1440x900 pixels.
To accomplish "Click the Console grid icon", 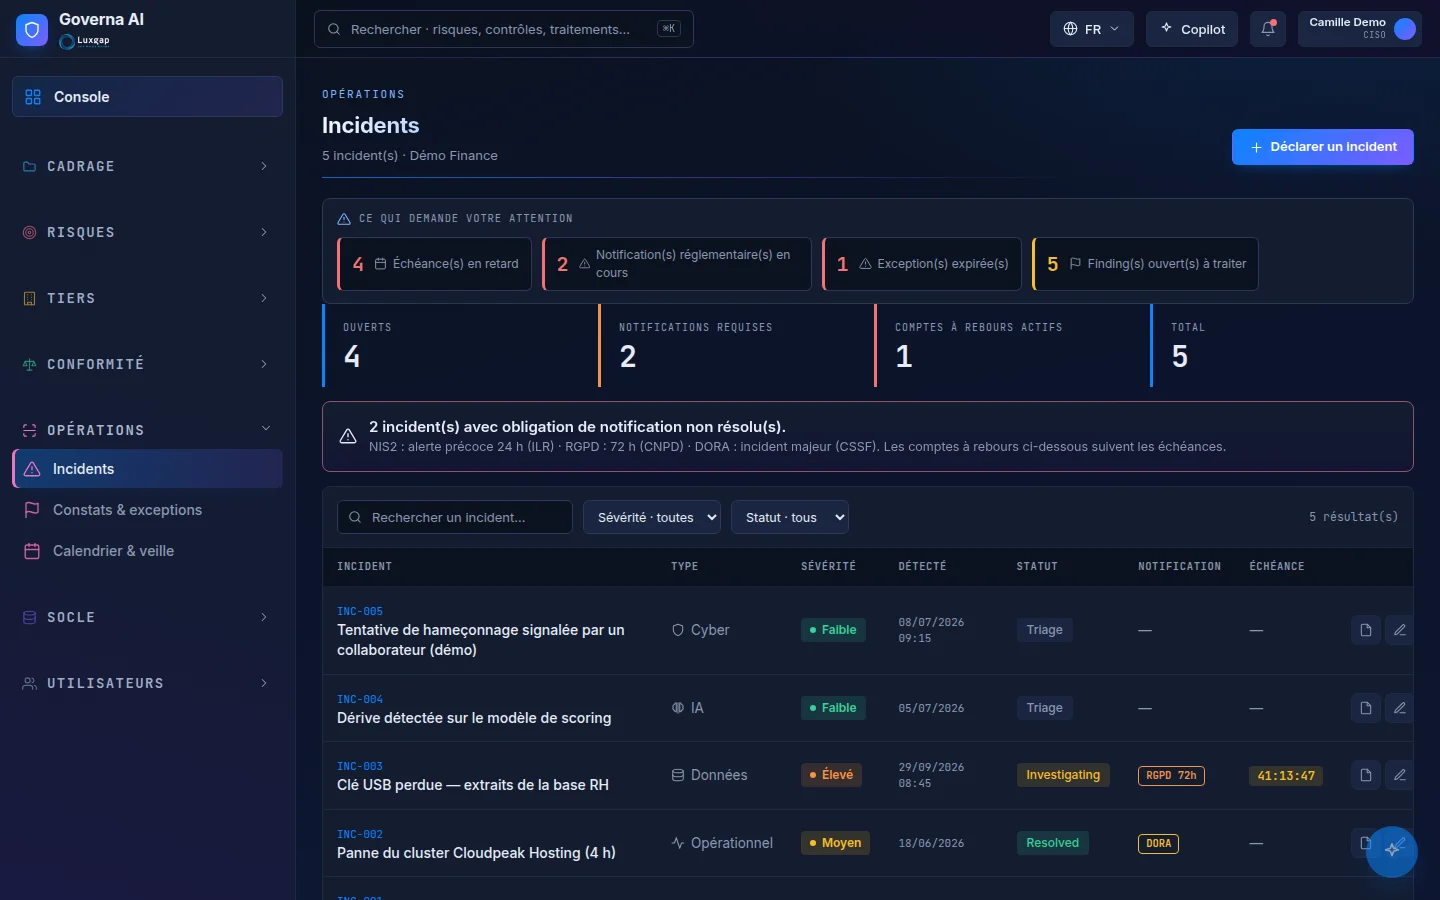I will pyautogui.click(x=33, y=97).
